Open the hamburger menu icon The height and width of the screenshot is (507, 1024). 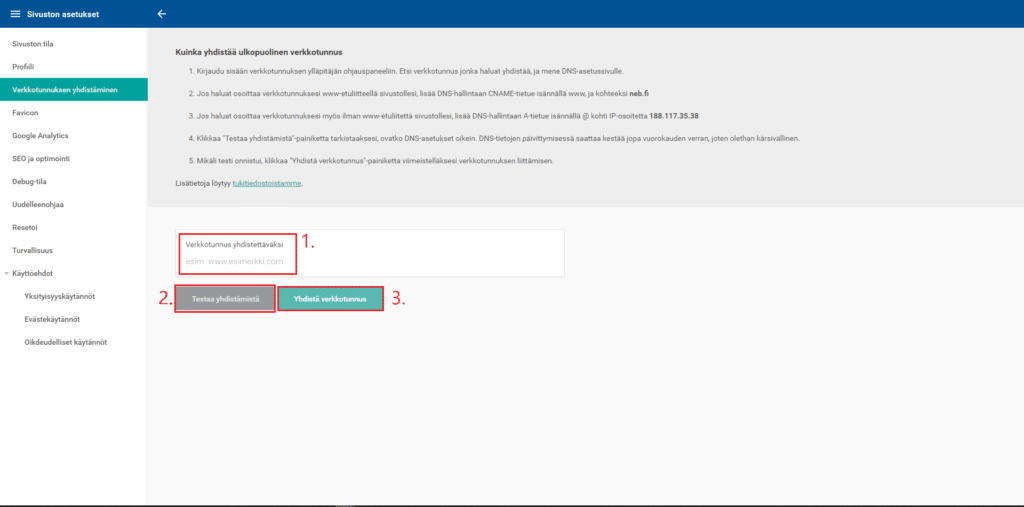tap(15, 14)
